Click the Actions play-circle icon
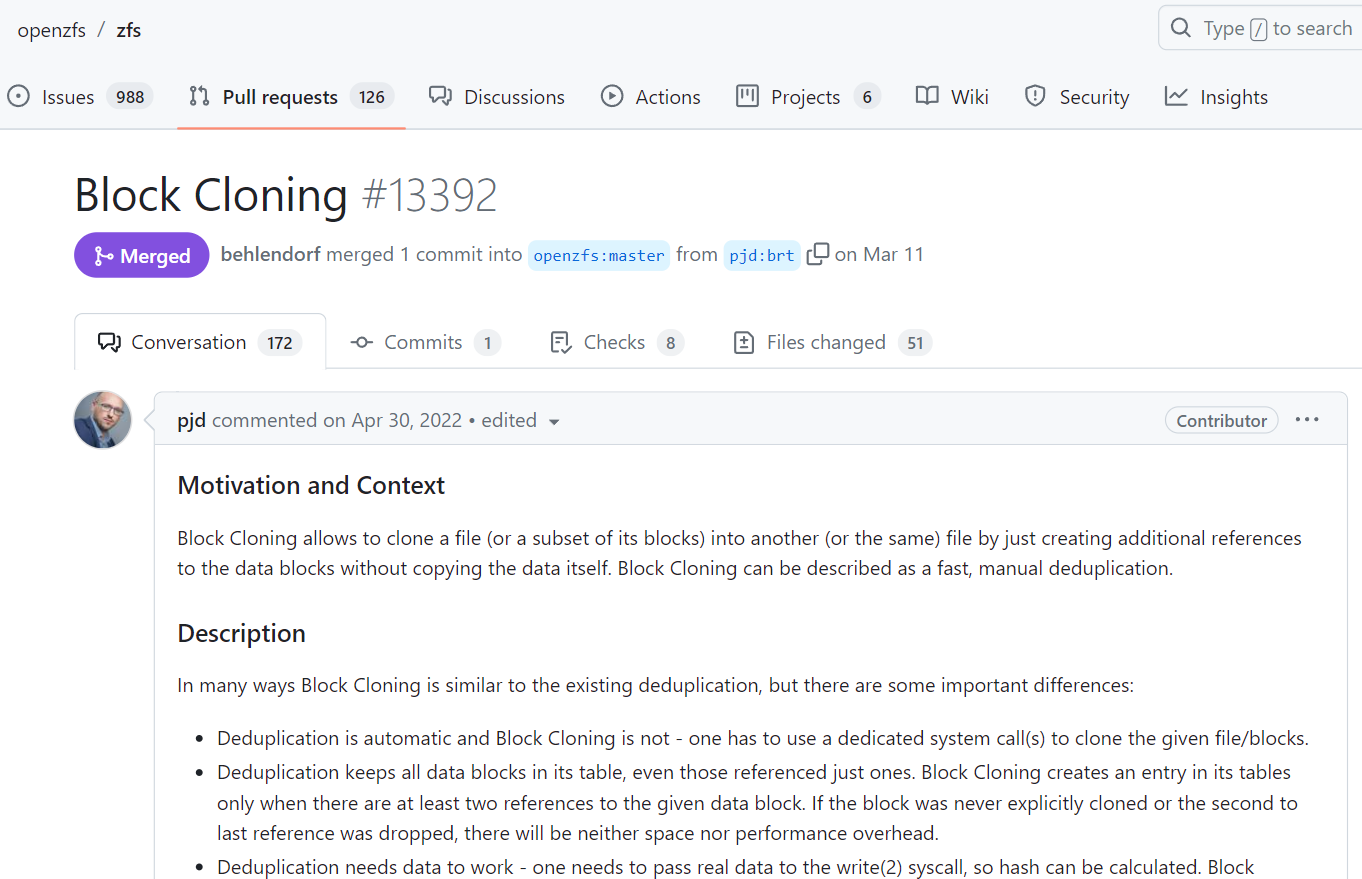 [x=611, y=96]
